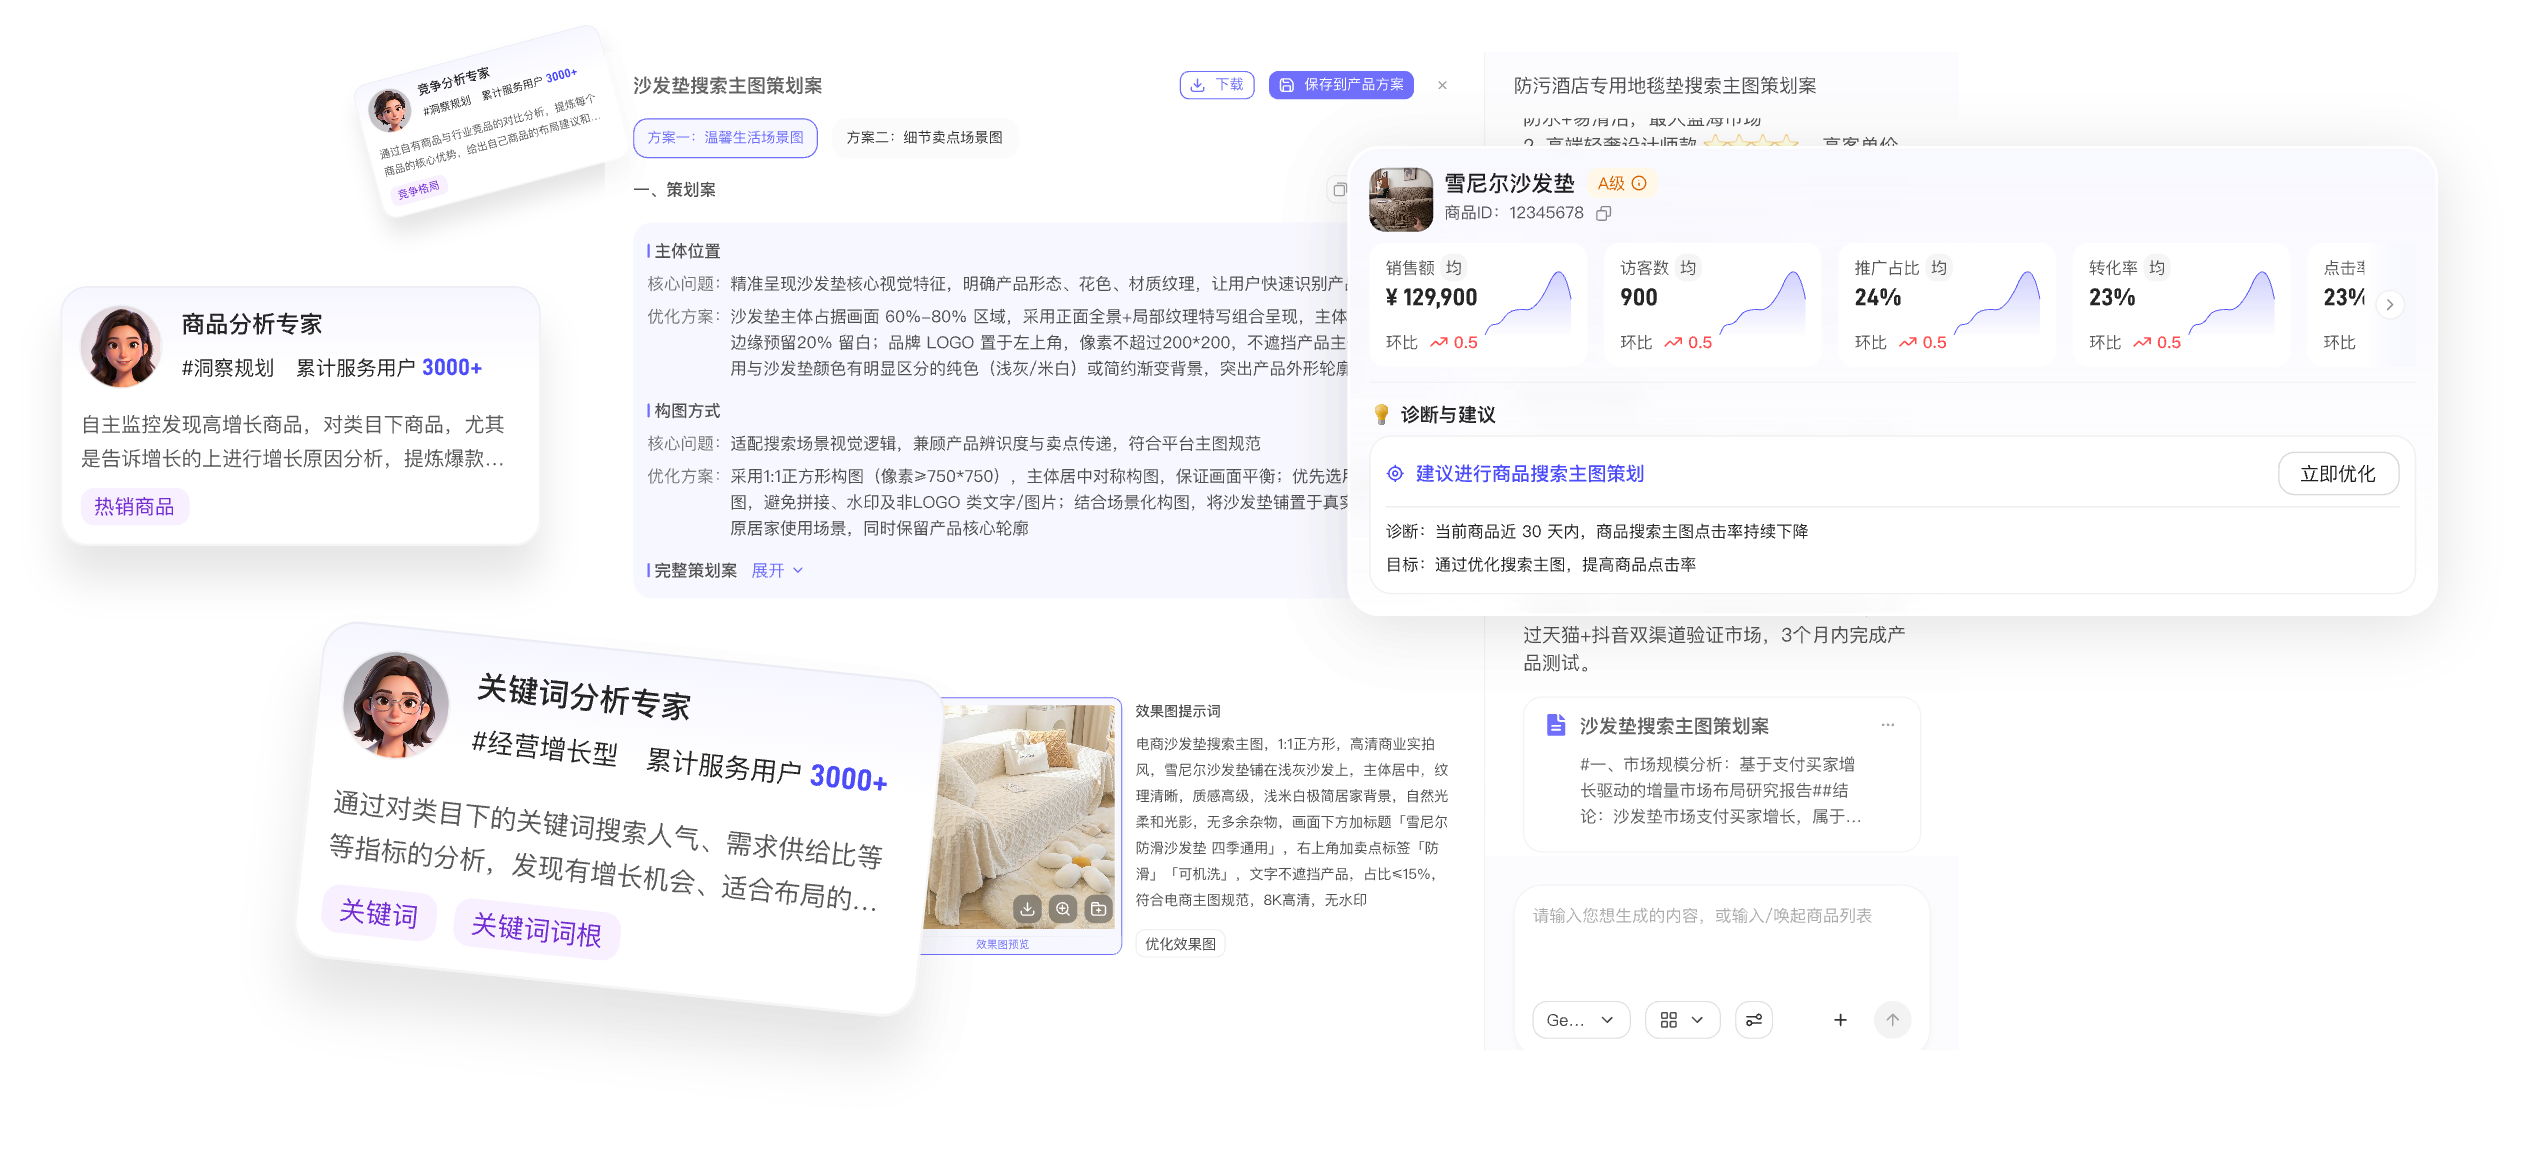Open the Ge... model dropdown
The image size is (2532, 1150).
(x=1580, y=1019)
